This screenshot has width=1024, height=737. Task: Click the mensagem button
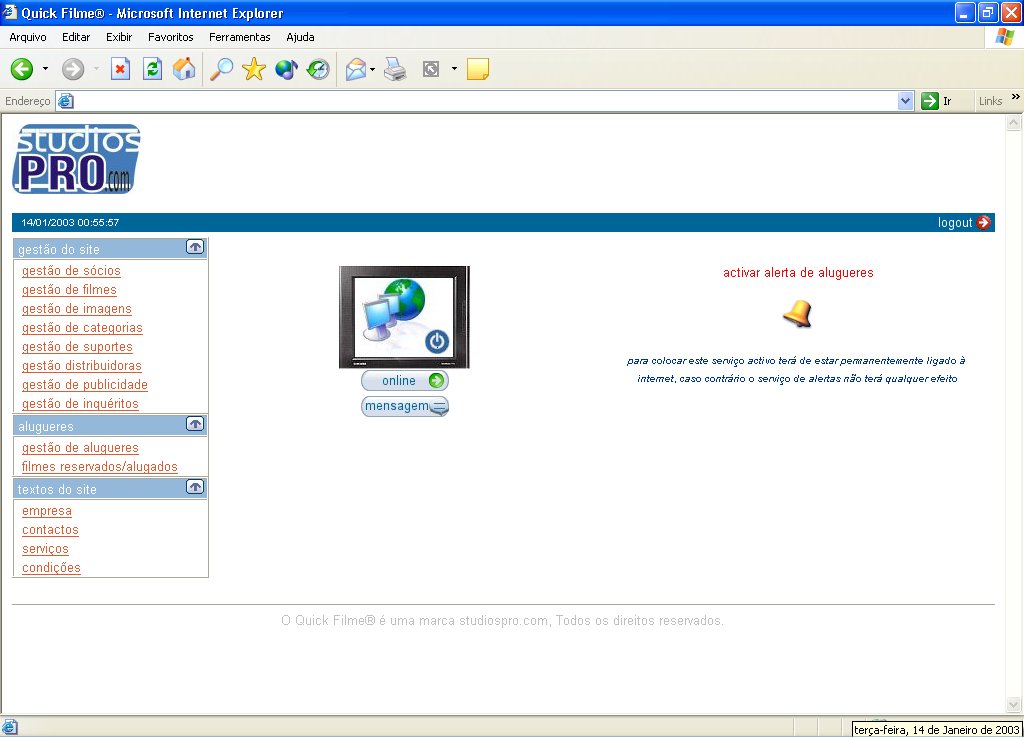[404, 406]
